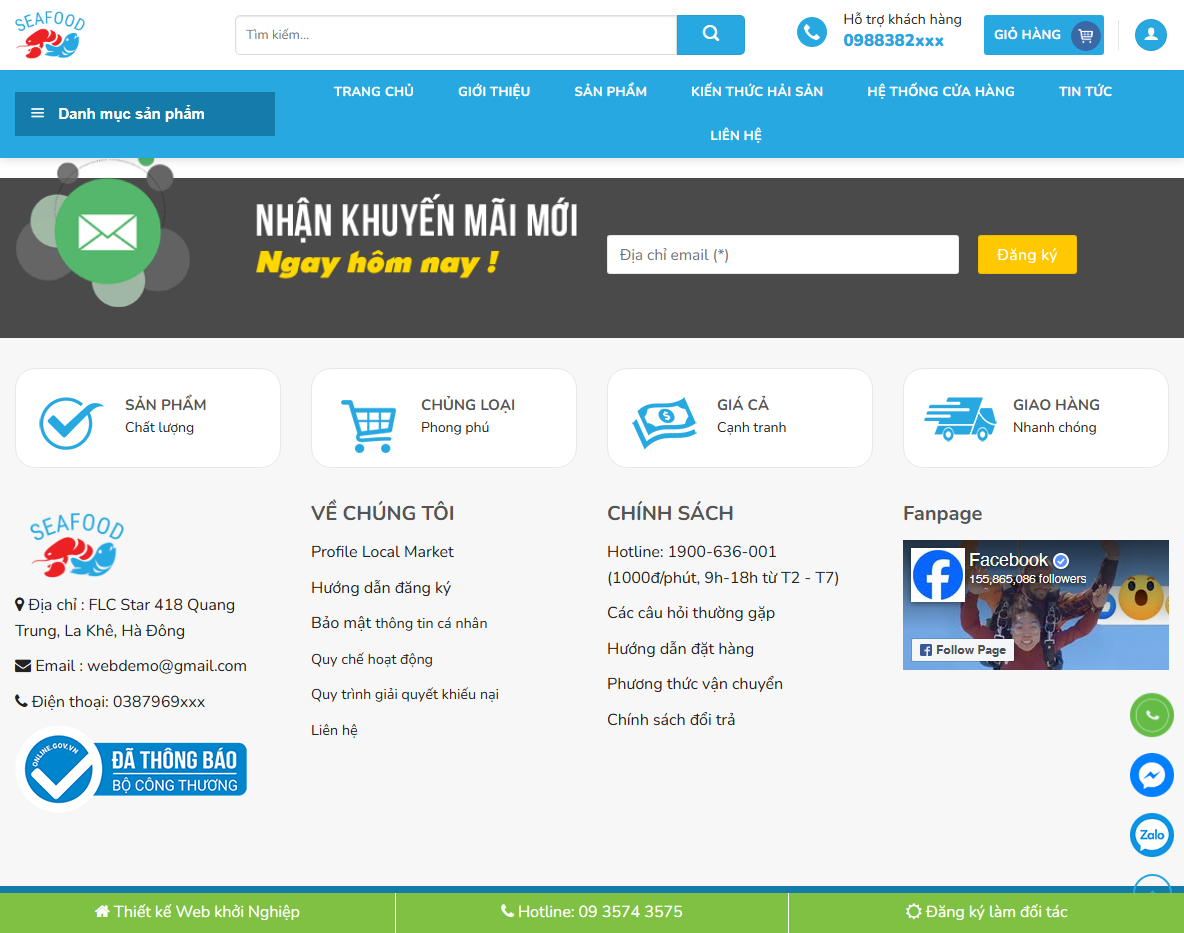Open the Hướng dẫn đặt hàng link
Screen dimensions: 1184x933
point(680,649)
